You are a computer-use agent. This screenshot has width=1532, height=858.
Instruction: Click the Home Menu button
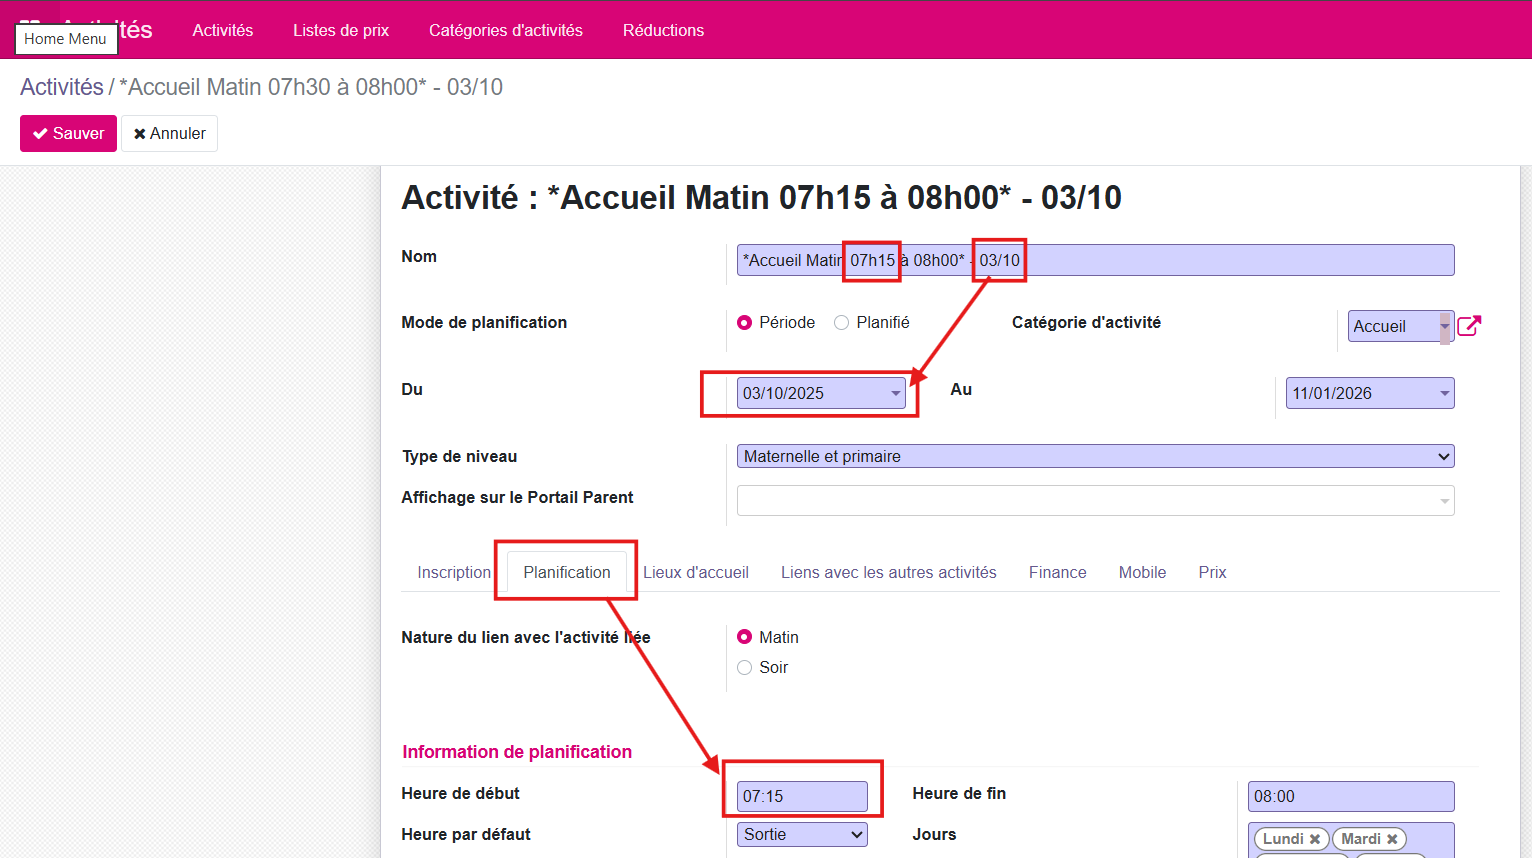click(66, 39)
